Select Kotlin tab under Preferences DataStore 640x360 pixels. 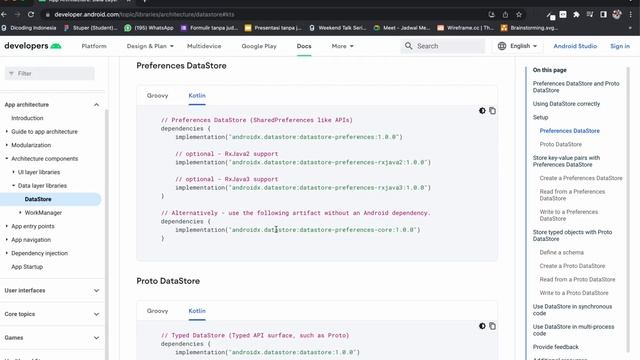pos(197,96)
